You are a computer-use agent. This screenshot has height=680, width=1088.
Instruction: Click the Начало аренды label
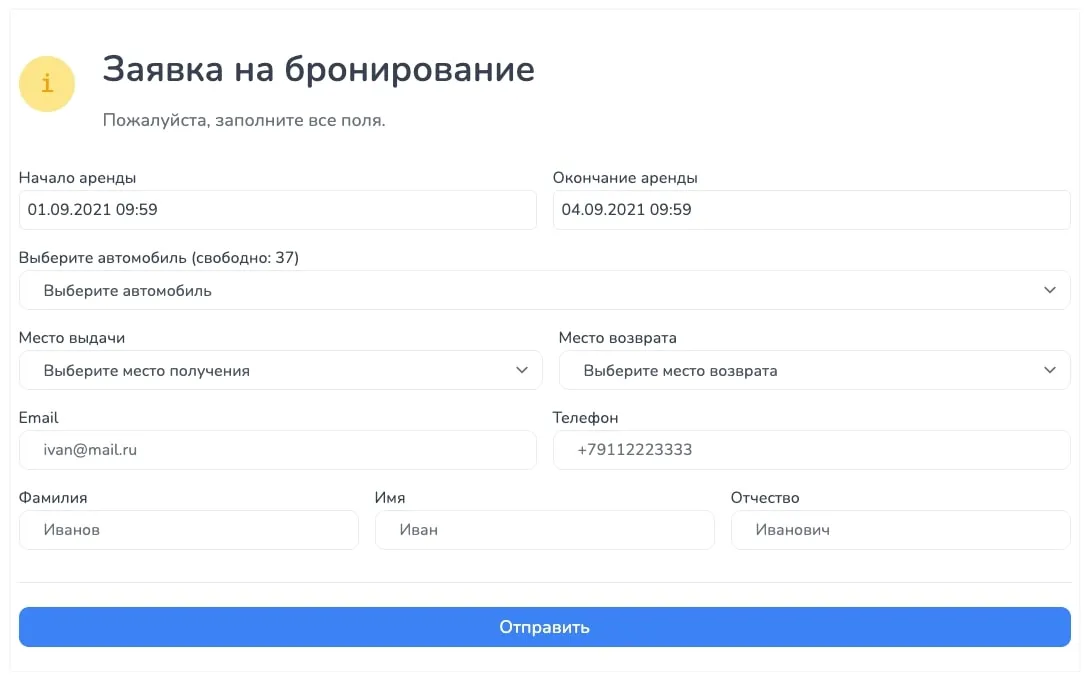click(x=77, y=178)
